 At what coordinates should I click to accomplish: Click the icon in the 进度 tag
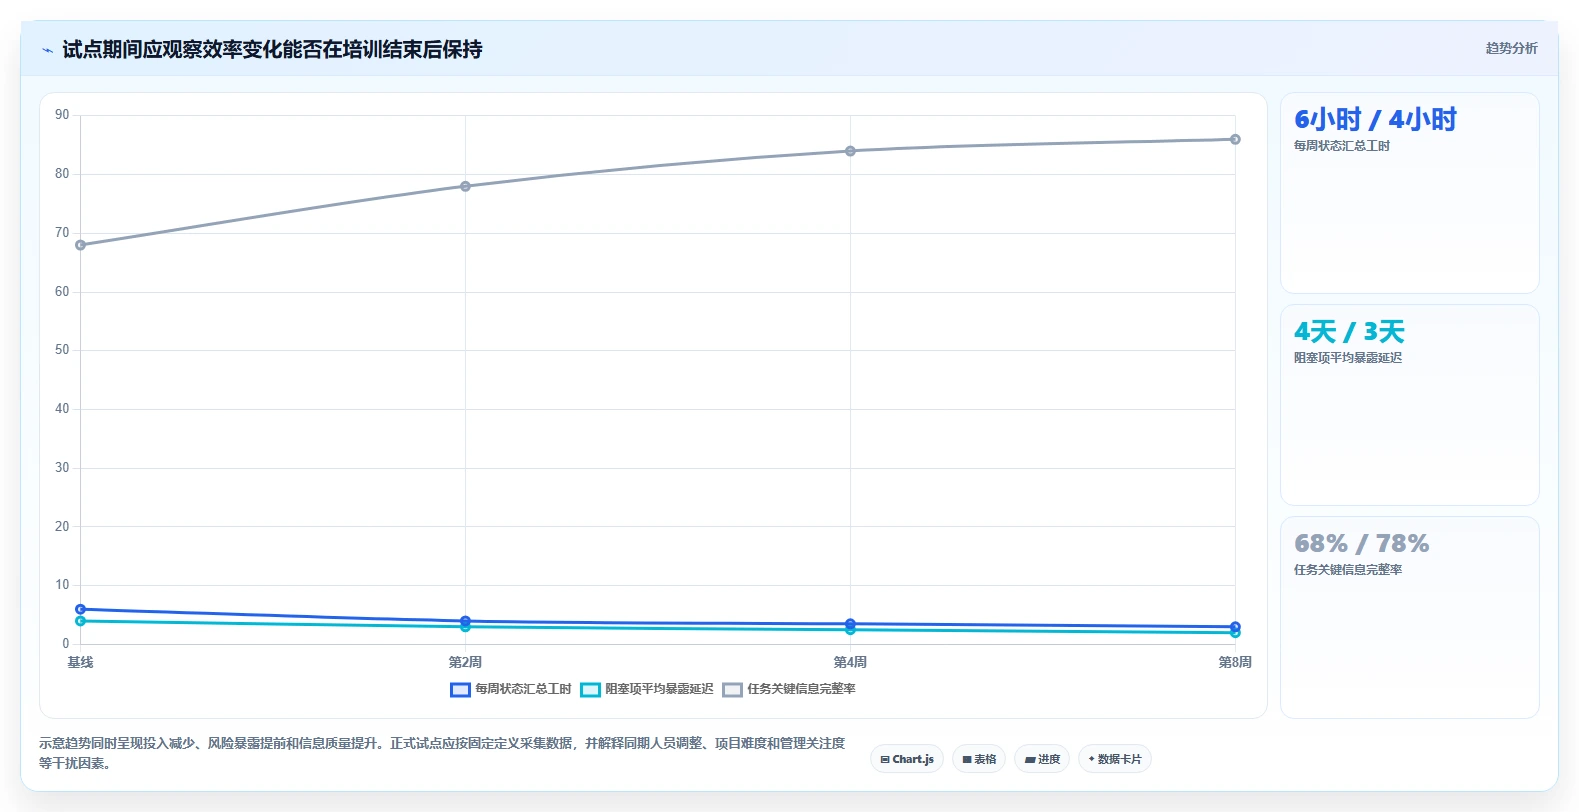(x=1030, y=759)
